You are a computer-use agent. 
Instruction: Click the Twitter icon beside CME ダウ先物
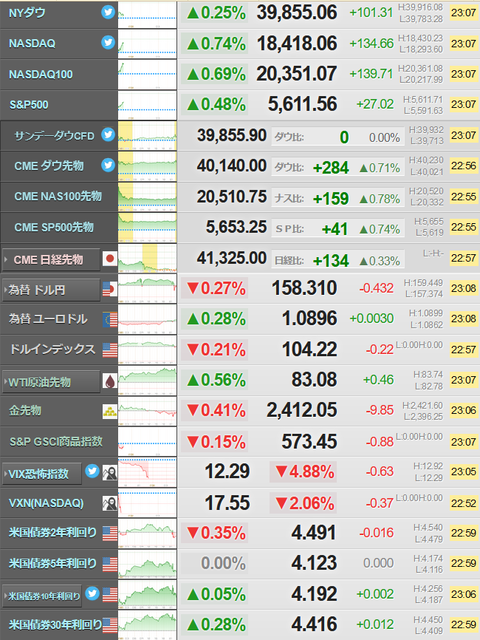(108, 165)
